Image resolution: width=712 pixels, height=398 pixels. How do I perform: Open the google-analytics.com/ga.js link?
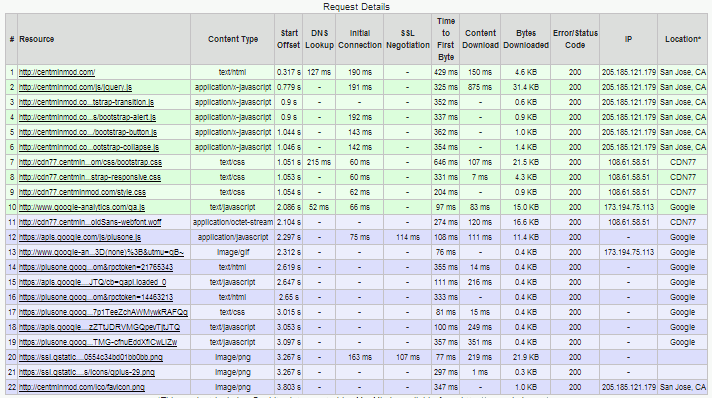click(82, 207)
